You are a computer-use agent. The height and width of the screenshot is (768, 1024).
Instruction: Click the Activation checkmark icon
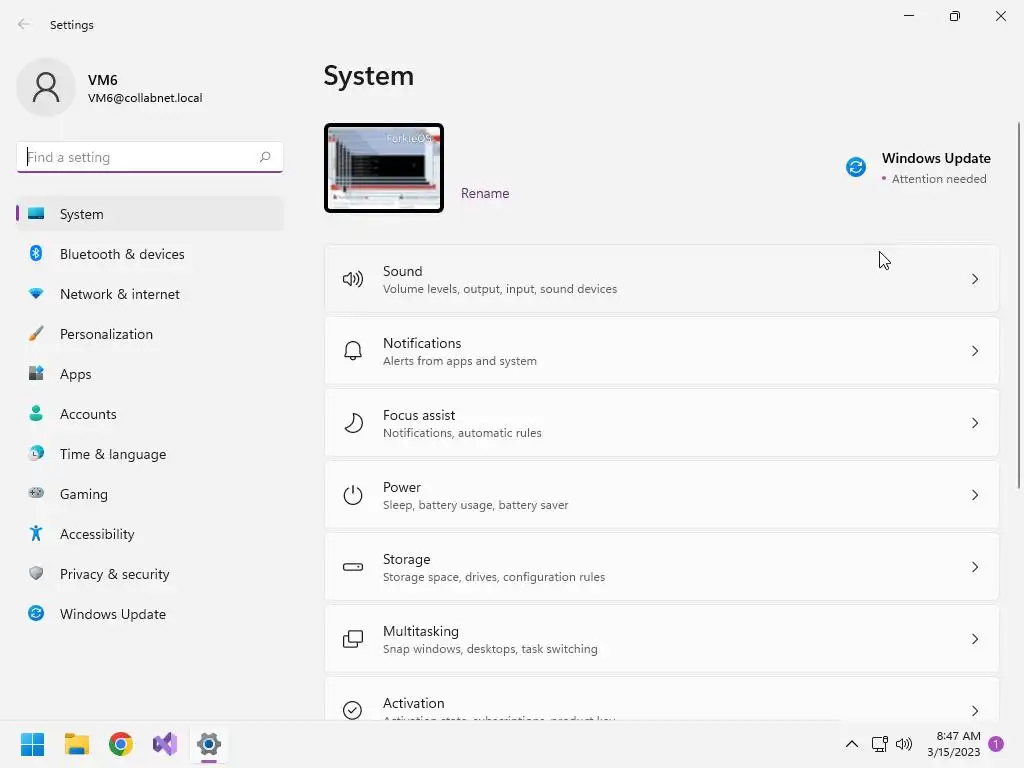(x=353, y=710)
